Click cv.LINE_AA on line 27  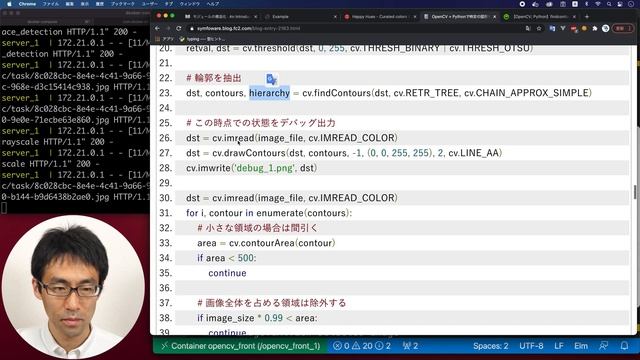(x=473, y=153)
